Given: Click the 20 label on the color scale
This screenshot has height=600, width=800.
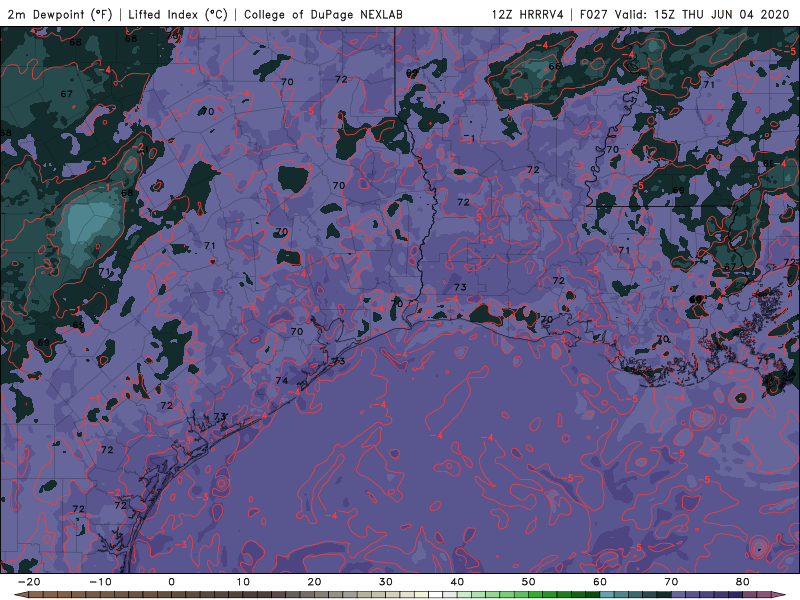Looking at the screenshot, I should pos(314,582).
